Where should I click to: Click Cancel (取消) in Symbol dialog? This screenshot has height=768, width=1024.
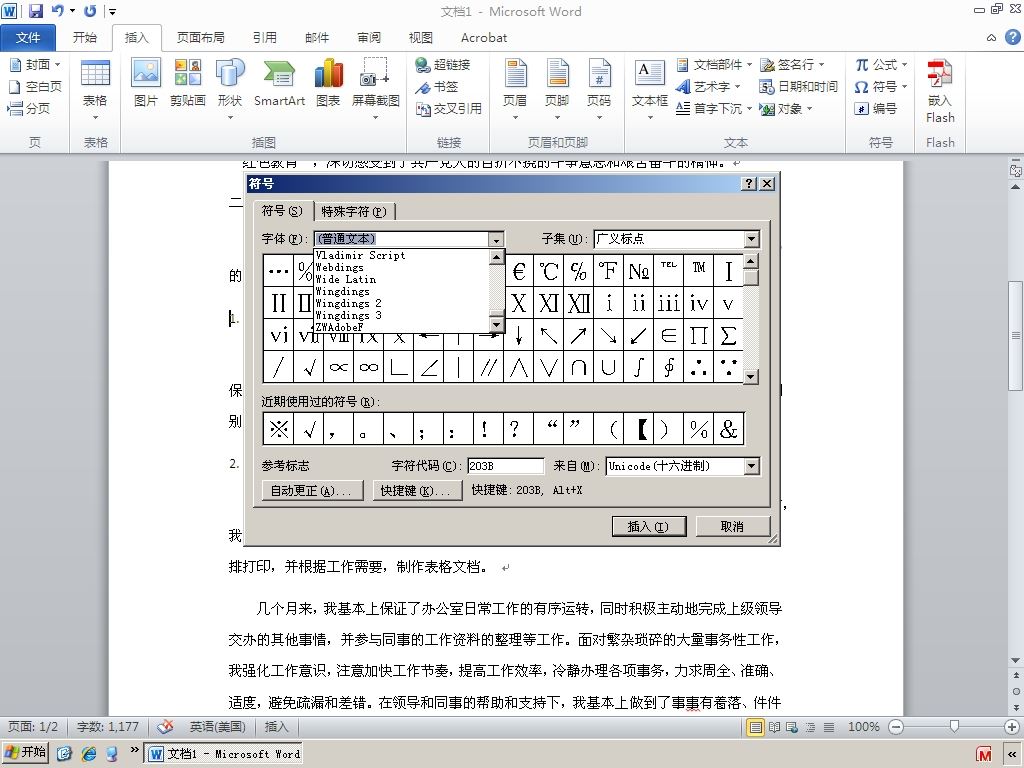pyautogui.click(x=733, y=526)
